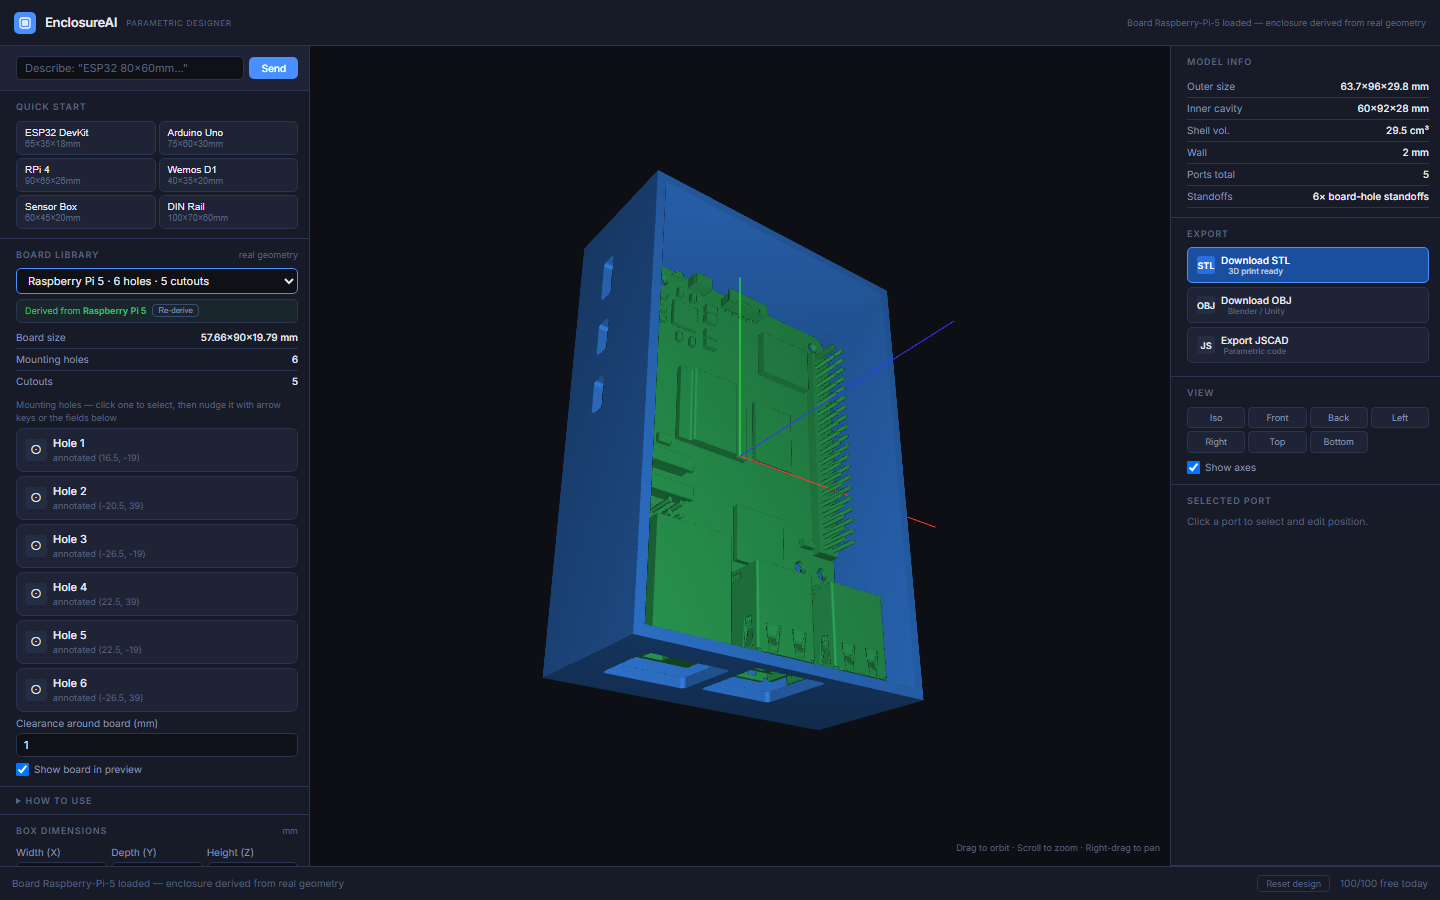This screenshot has width=1440, height=900.
Task: Select the Hole 2 target icon
Action: click(x=36, y=498)
